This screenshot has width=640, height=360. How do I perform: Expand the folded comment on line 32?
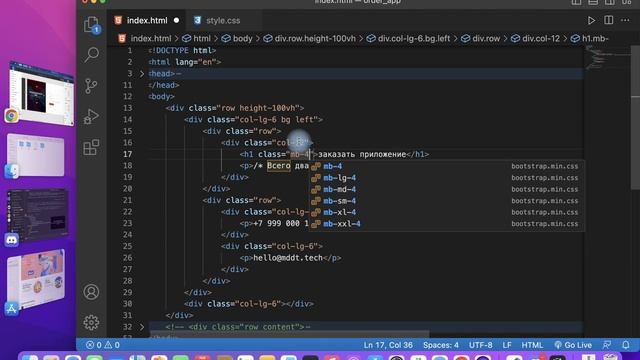click(142, 327)
